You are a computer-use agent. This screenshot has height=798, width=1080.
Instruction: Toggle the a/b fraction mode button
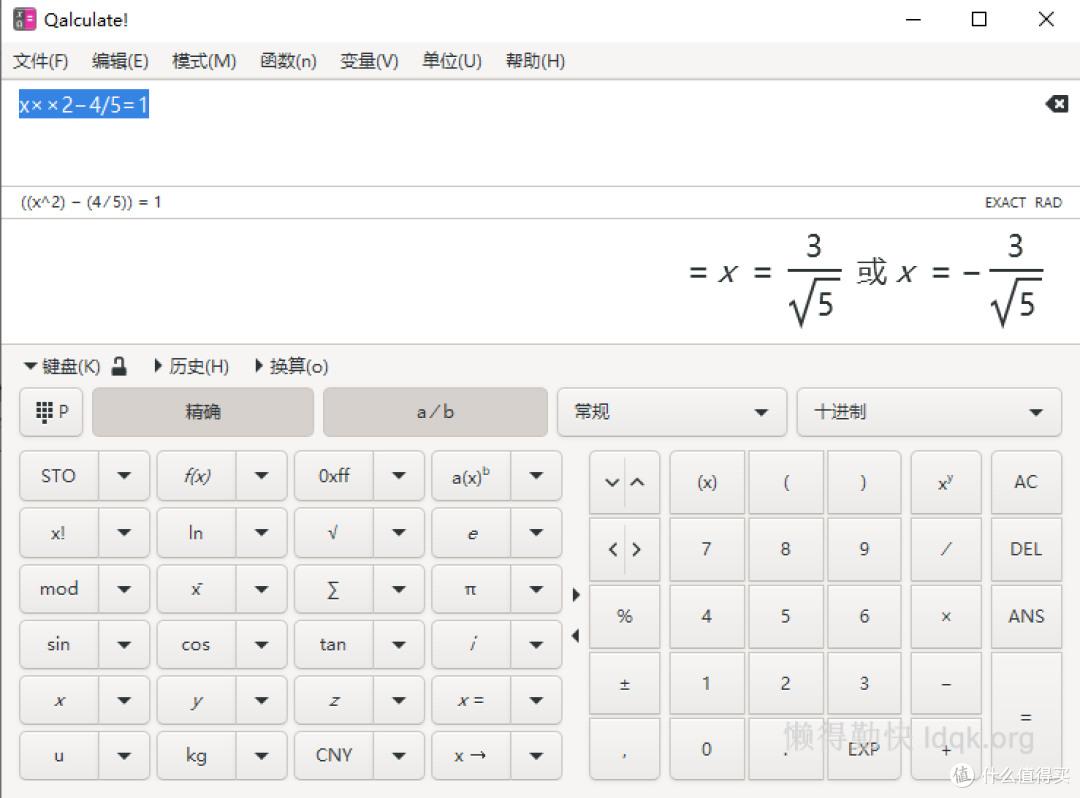pos(435,412)
